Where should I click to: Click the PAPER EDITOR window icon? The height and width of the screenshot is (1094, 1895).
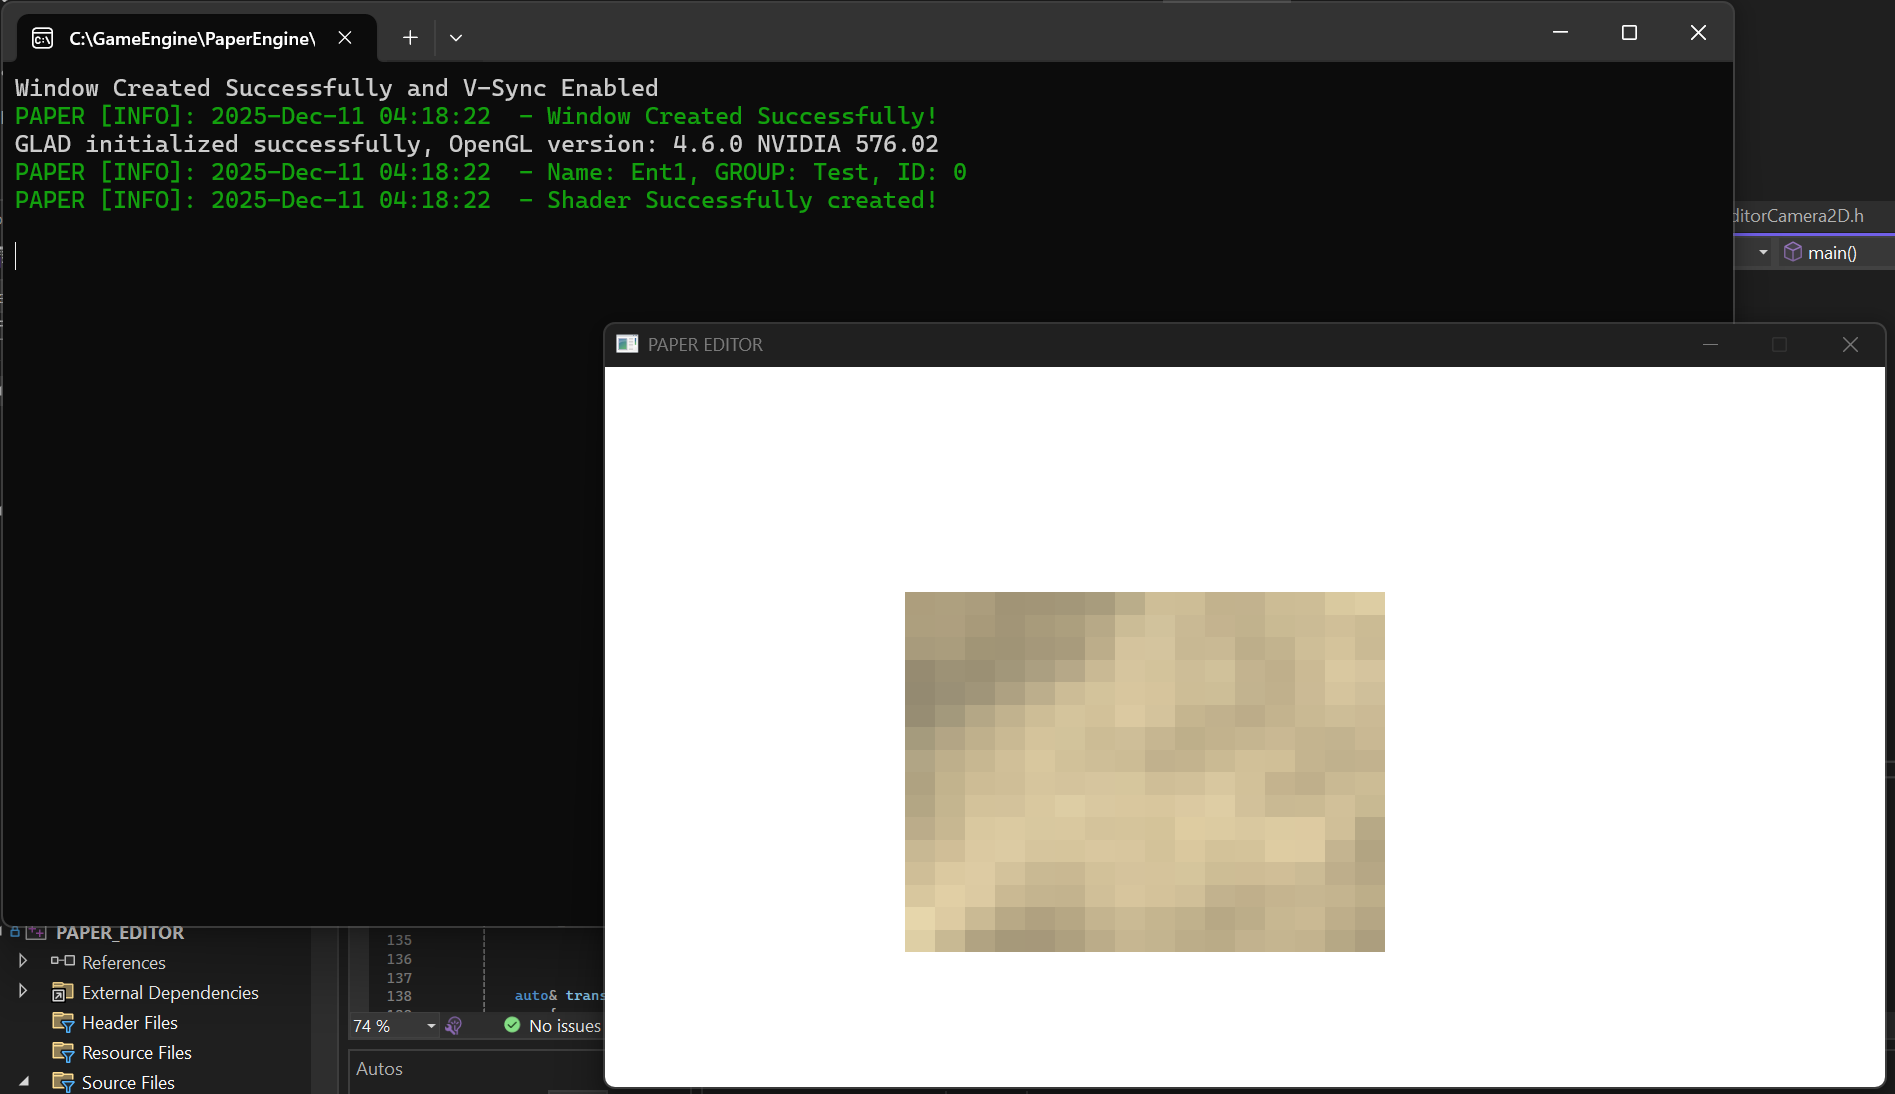(627, 344)
